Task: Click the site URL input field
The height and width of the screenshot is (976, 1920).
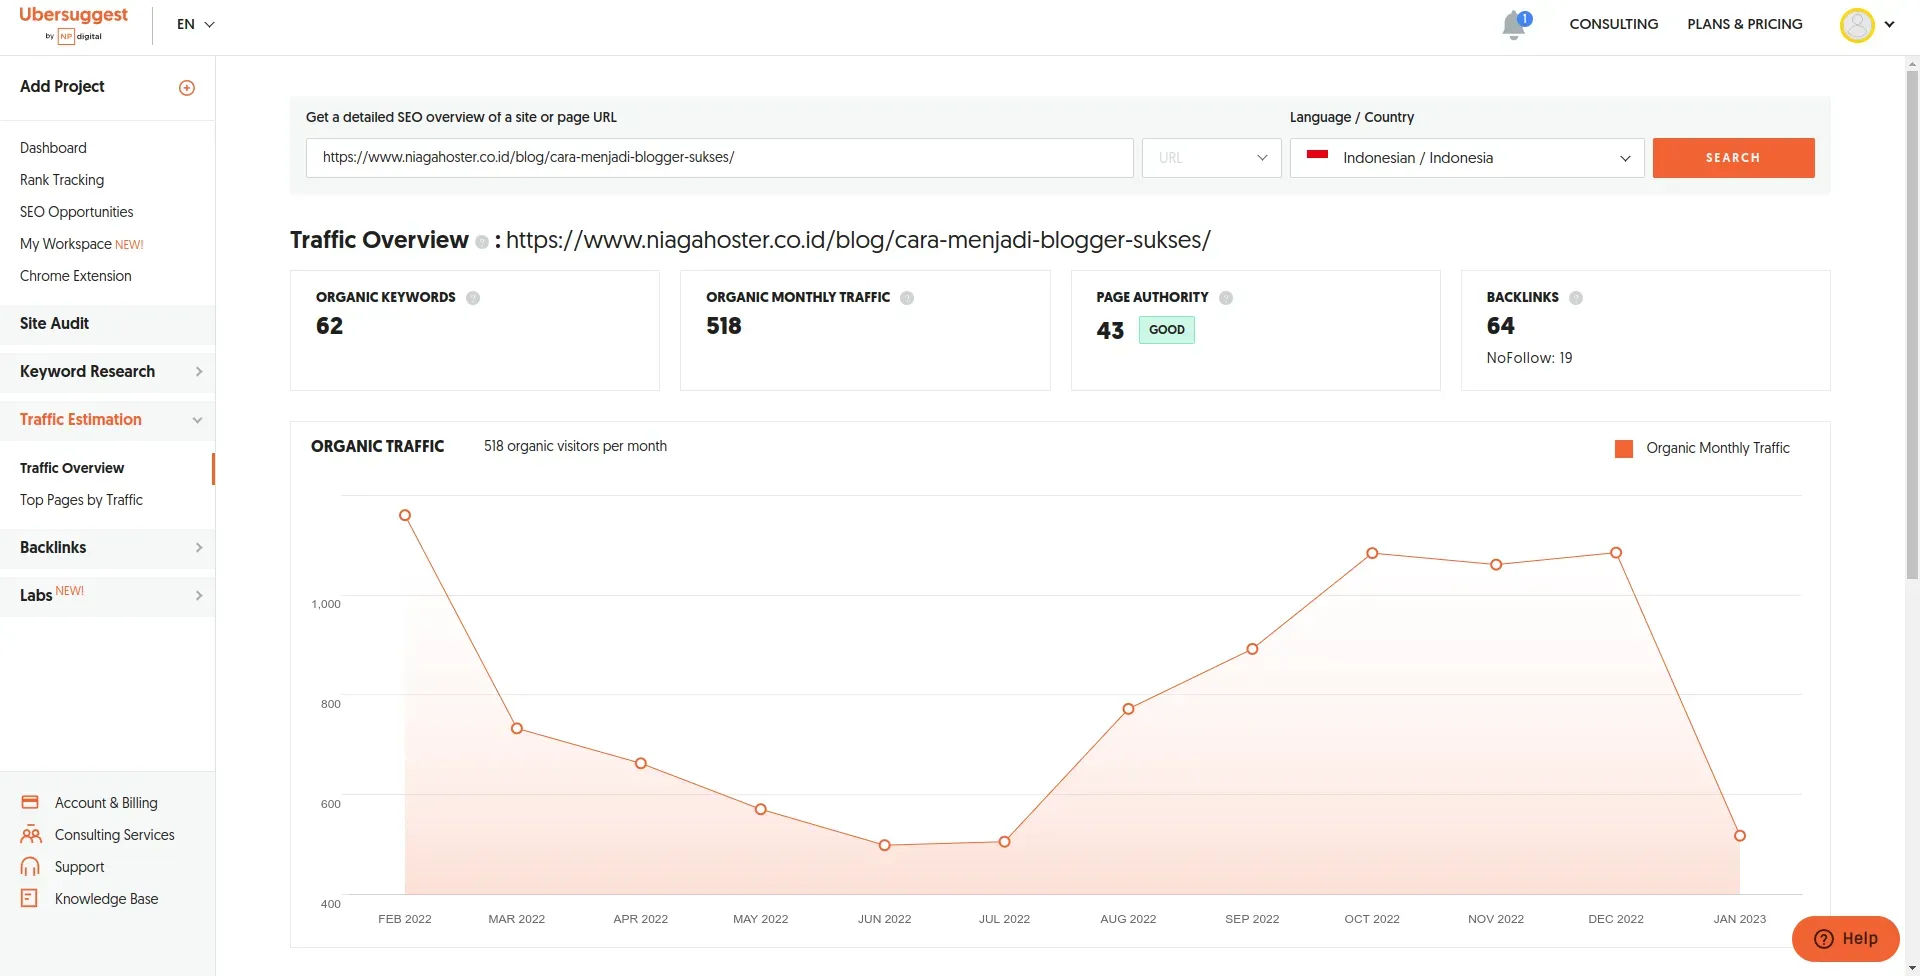Action: pos(719,158)
